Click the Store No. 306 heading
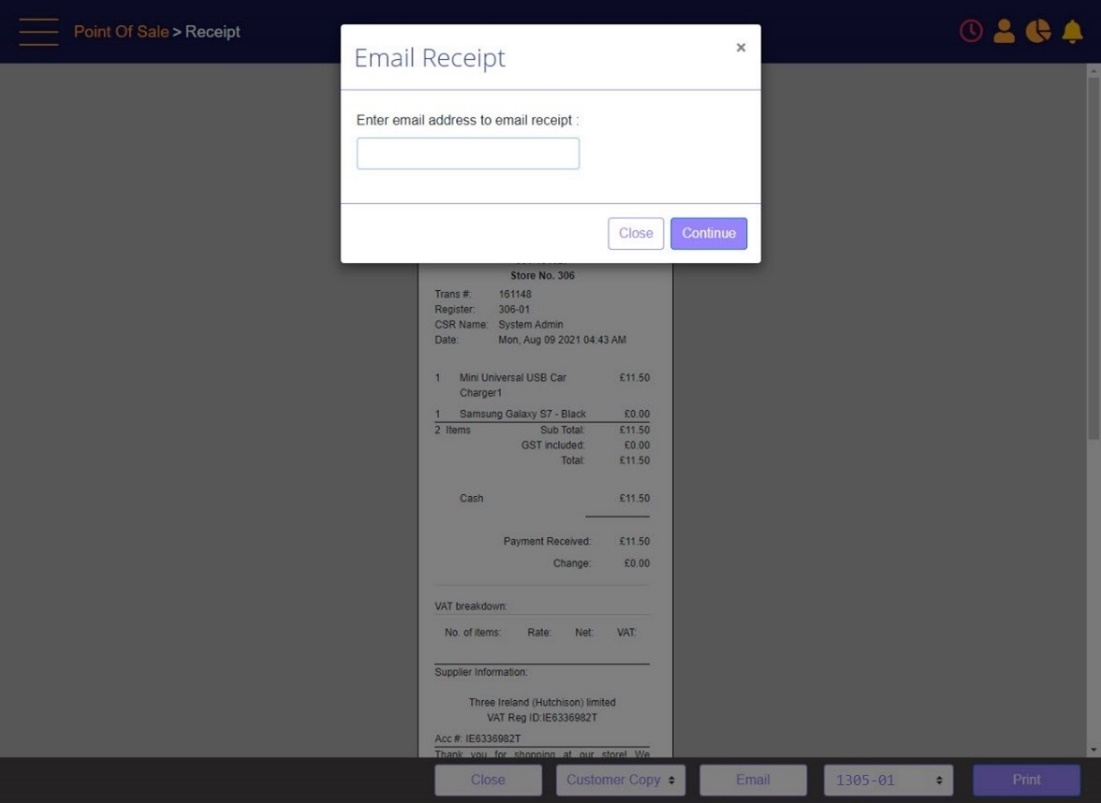 [x=542, y=275]
